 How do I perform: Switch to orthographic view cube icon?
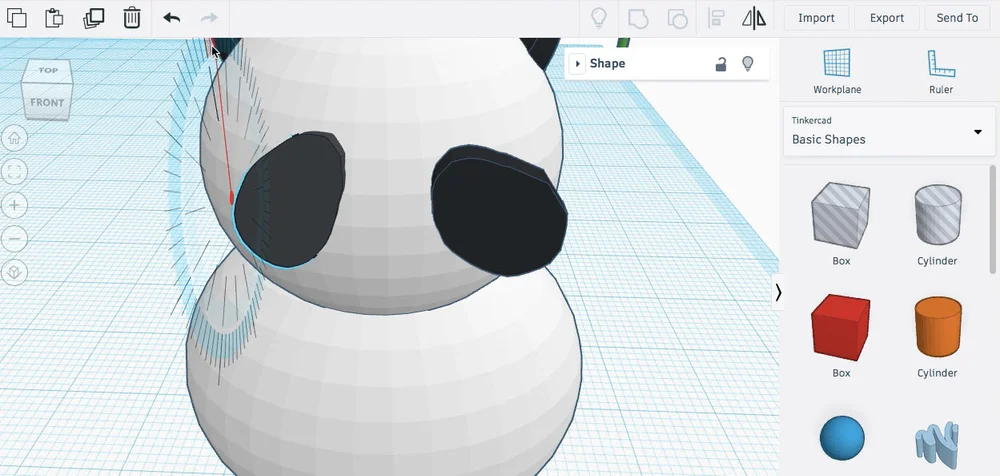point(14,272)
